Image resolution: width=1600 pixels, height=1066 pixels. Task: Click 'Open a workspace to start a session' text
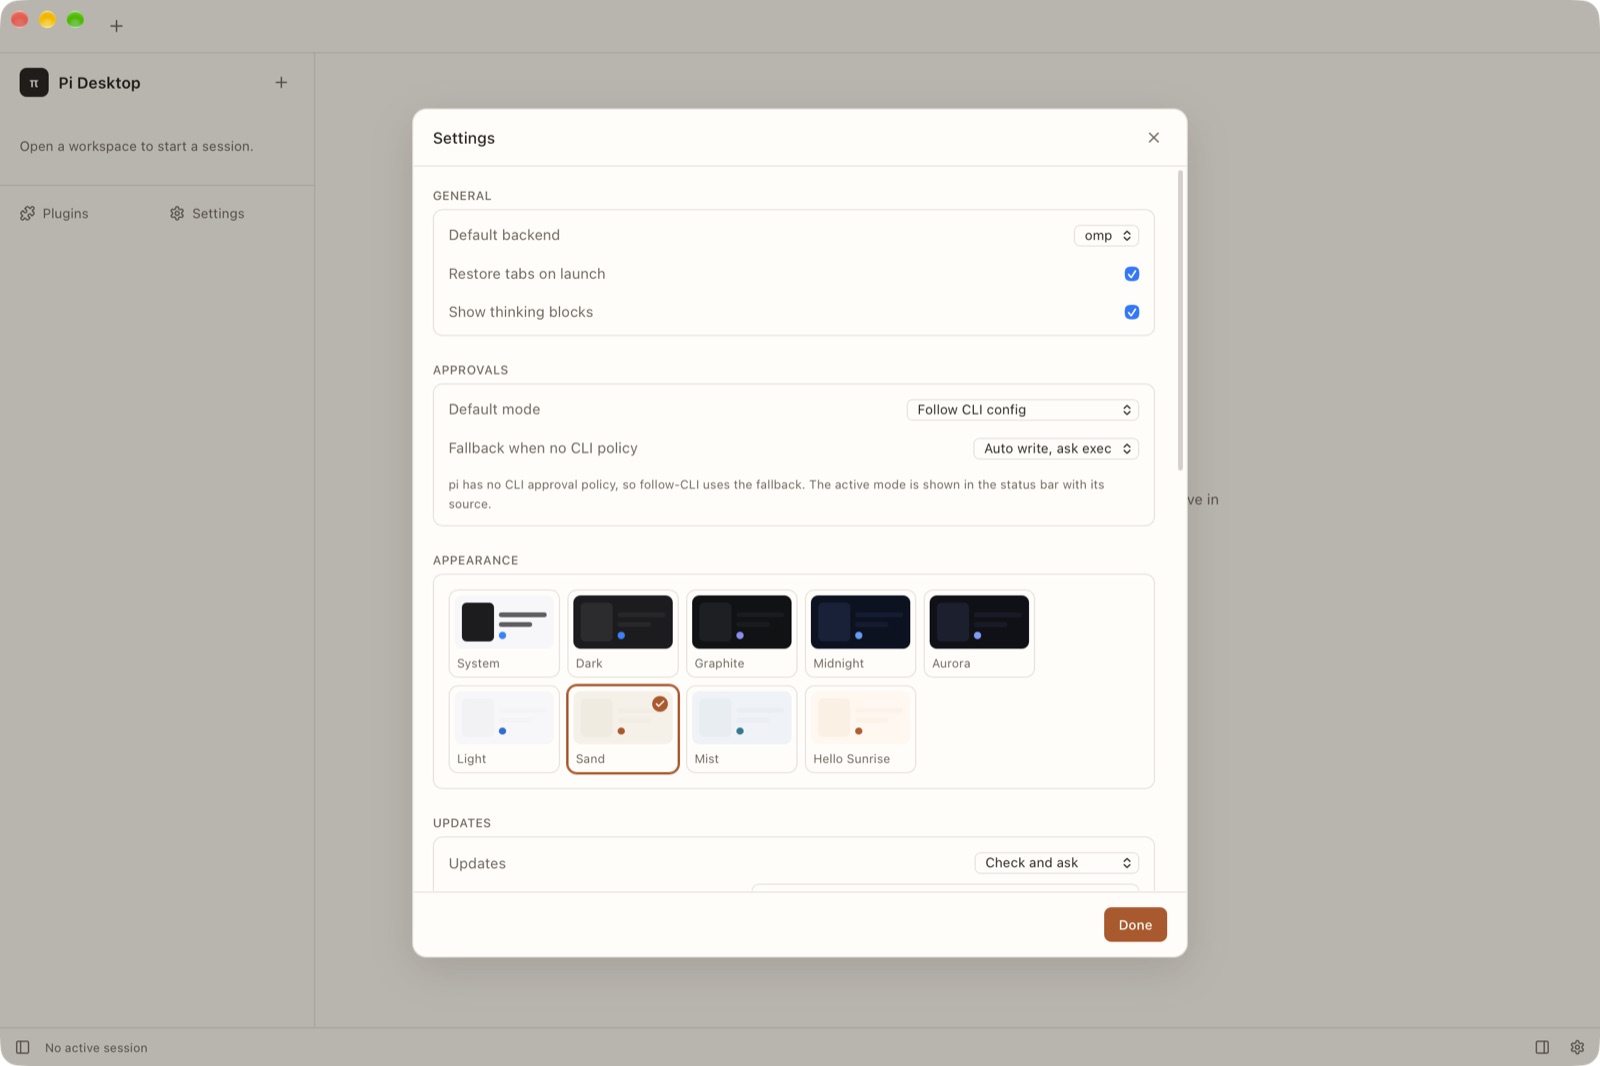click(137, 146)
